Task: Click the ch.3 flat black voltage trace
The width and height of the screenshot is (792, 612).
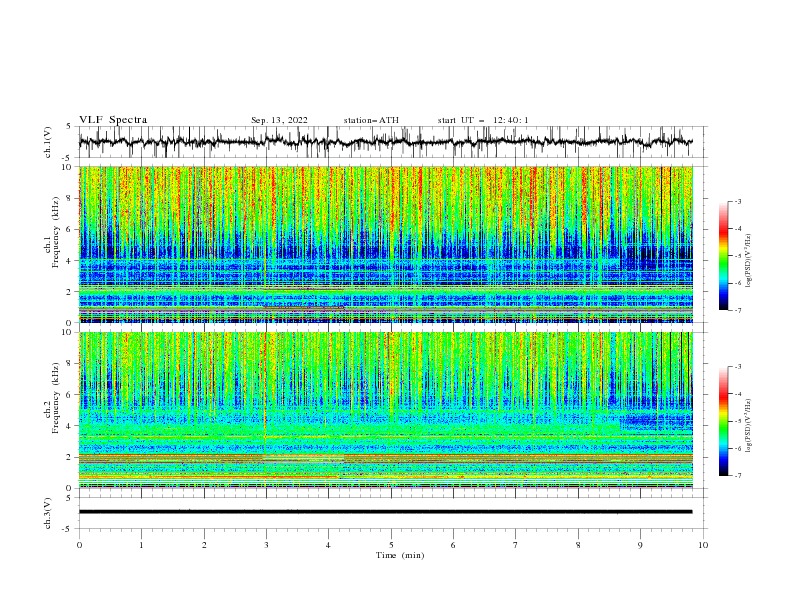Action: tap(385, 512)
